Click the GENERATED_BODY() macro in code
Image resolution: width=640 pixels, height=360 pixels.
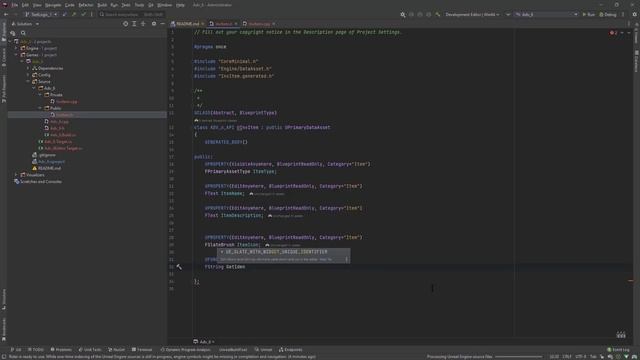click(226, 142)
